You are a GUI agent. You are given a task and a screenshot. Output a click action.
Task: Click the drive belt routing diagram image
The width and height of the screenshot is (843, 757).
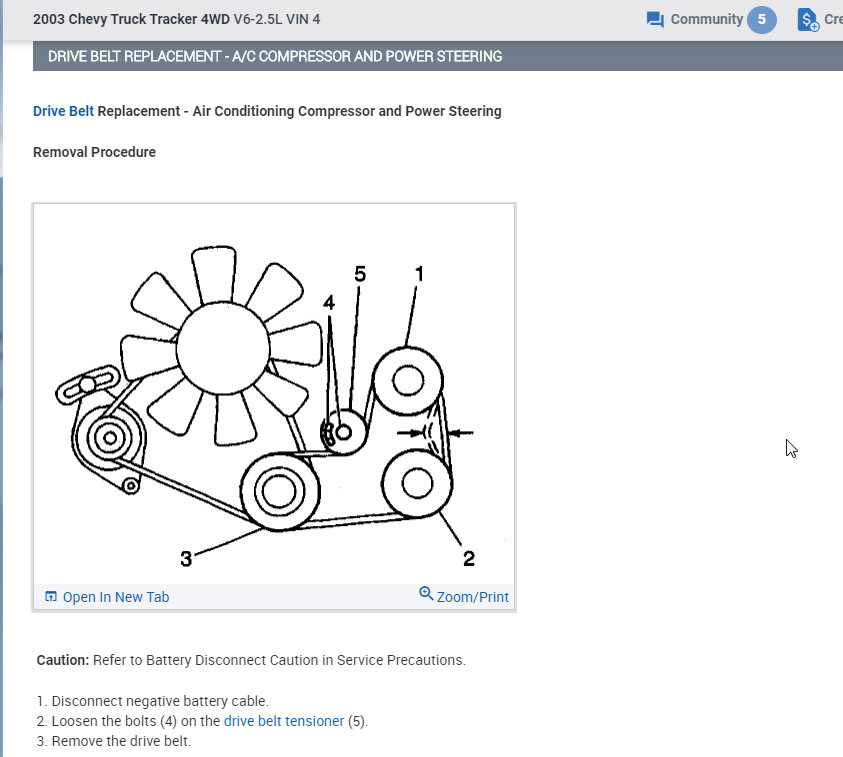coord(274,394)
